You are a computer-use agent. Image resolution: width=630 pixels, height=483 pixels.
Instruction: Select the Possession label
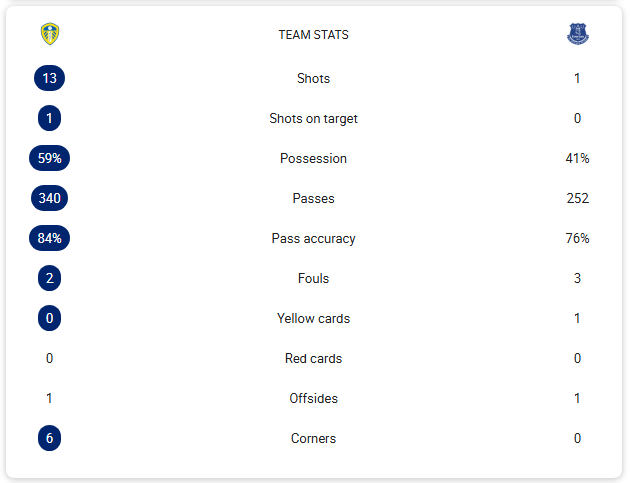313,158
